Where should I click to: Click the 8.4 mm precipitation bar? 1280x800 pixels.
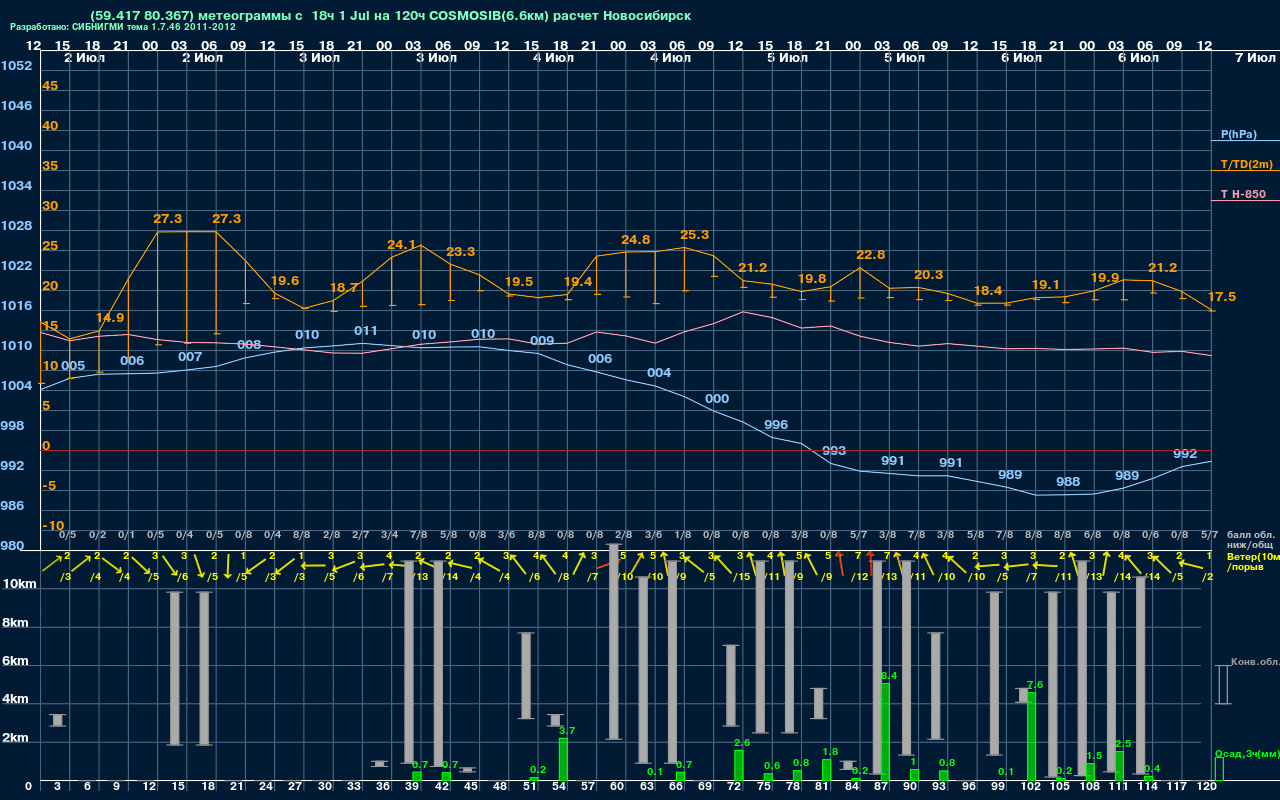point(886,732)
